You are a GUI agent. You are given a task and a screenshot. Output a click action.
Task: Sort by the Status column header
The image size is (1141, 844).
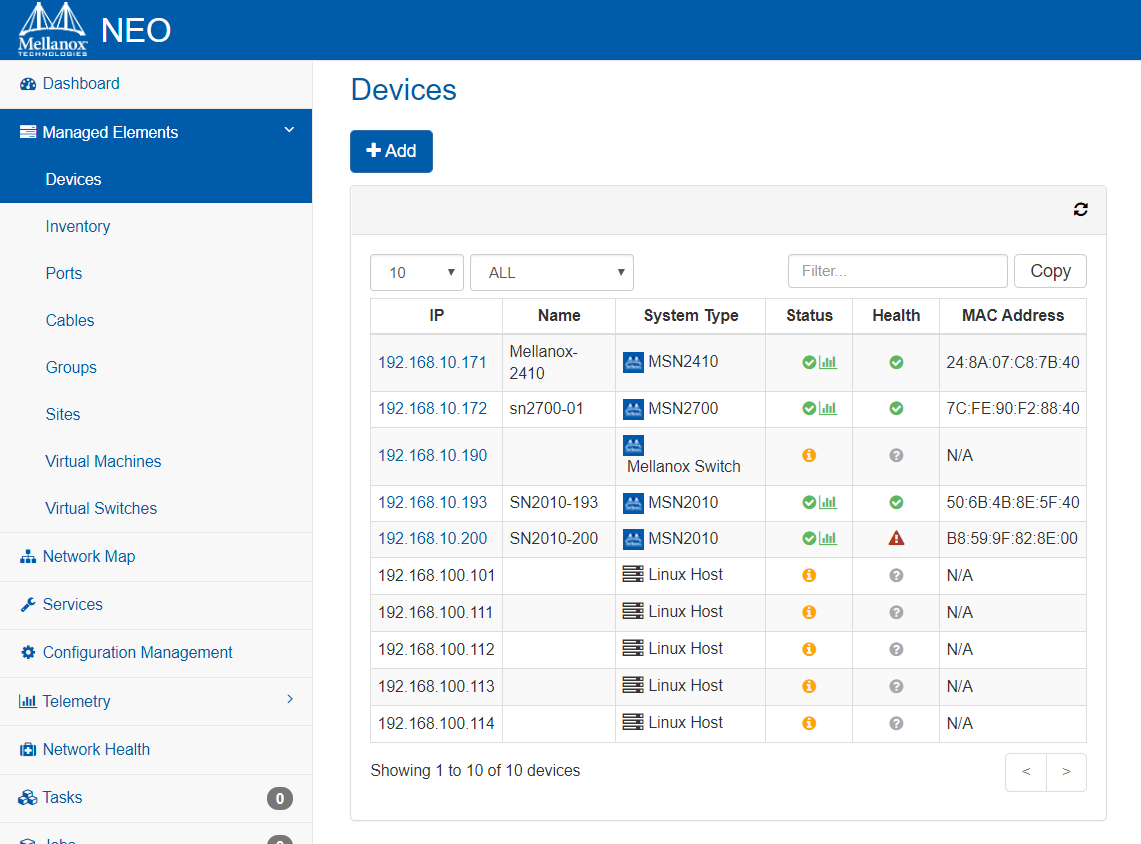click(809, 316)
